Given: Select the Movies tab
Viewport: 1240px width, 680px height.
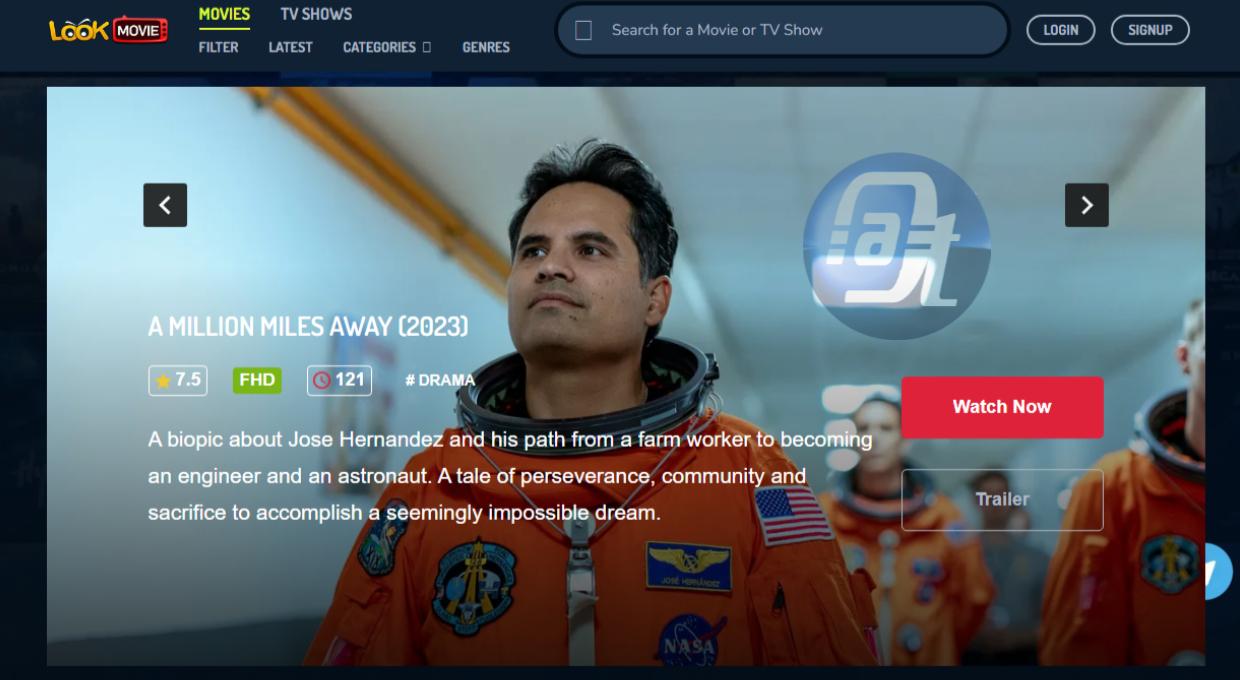Looking at the screenshot, I should [x=224, y=14].
